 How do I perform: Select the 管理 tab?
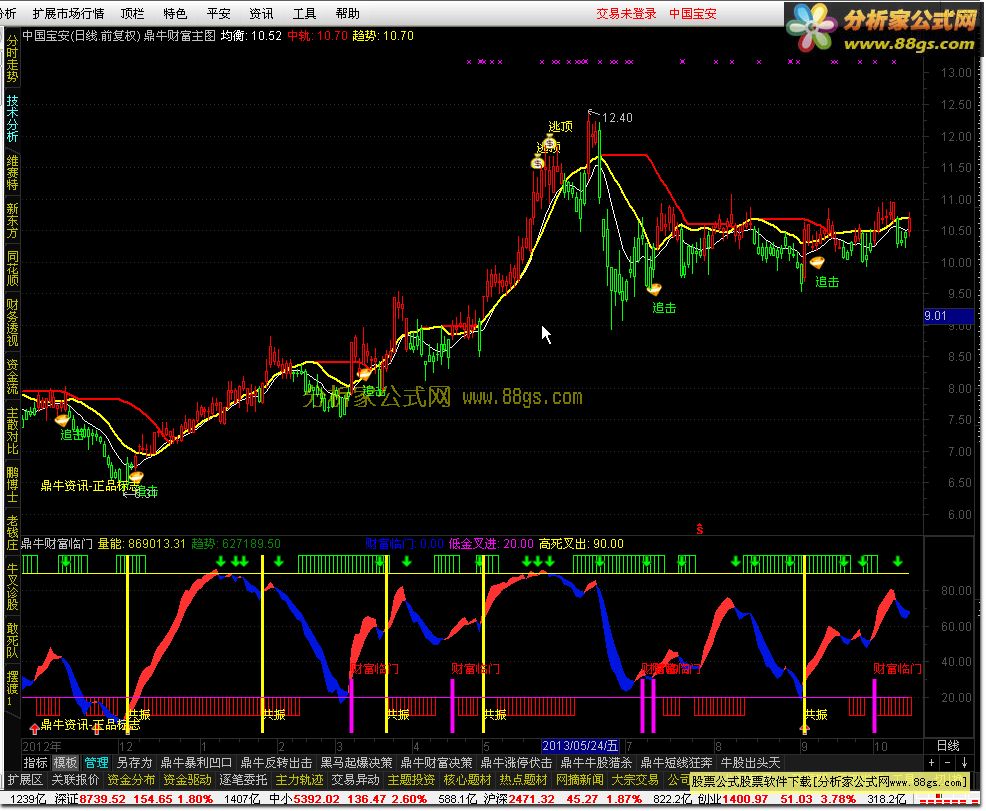coord(96,763)
